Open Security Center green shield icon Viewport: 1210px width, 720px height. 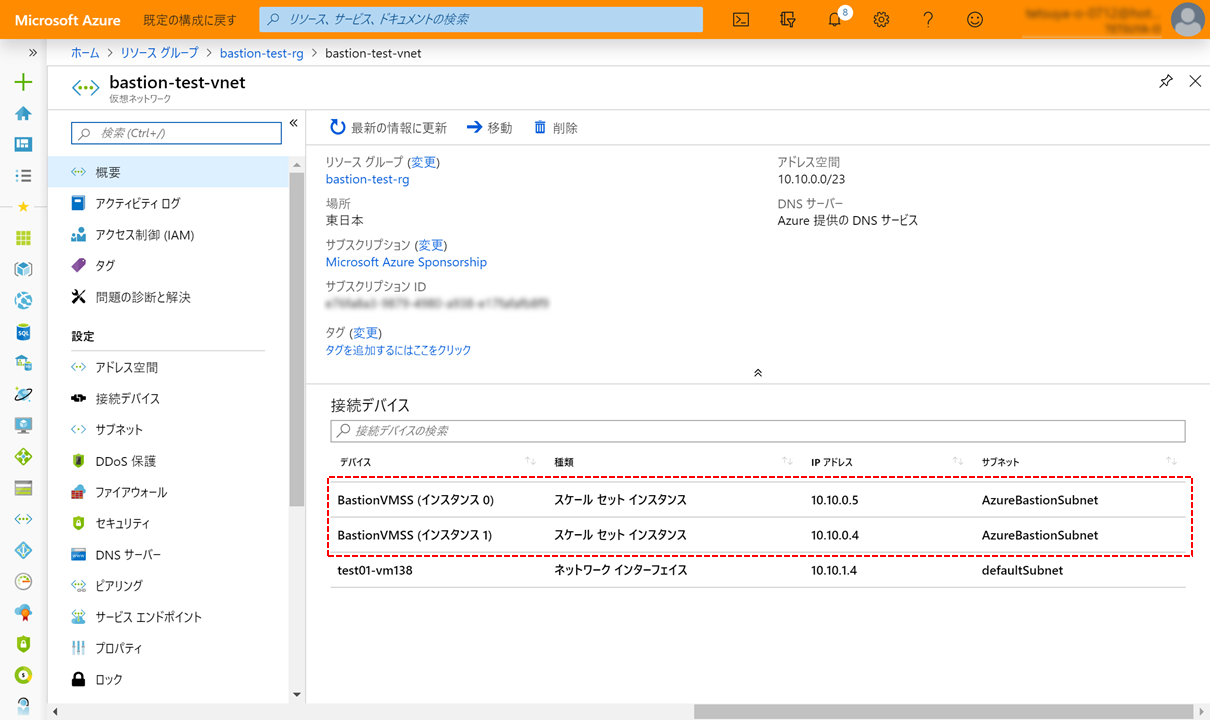[x=23, y=644]
